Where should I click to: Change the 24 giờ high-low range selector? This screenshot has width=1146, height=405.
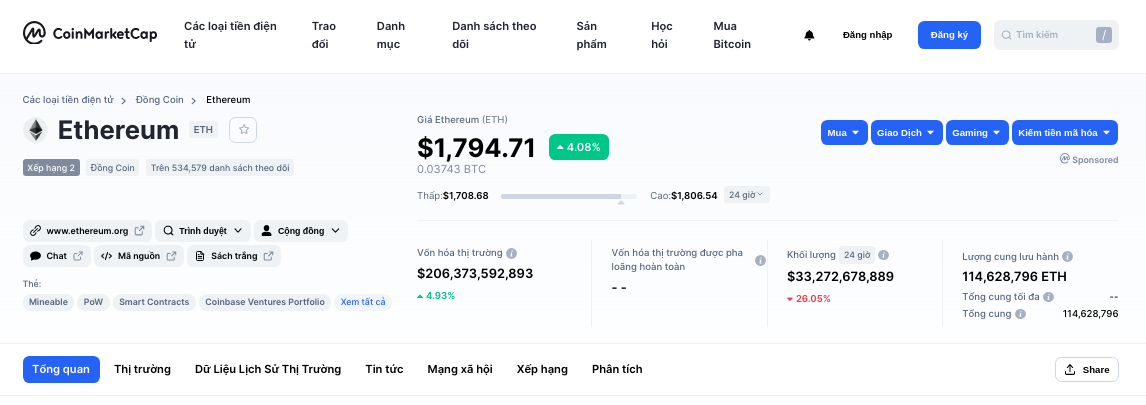(746, 195)
